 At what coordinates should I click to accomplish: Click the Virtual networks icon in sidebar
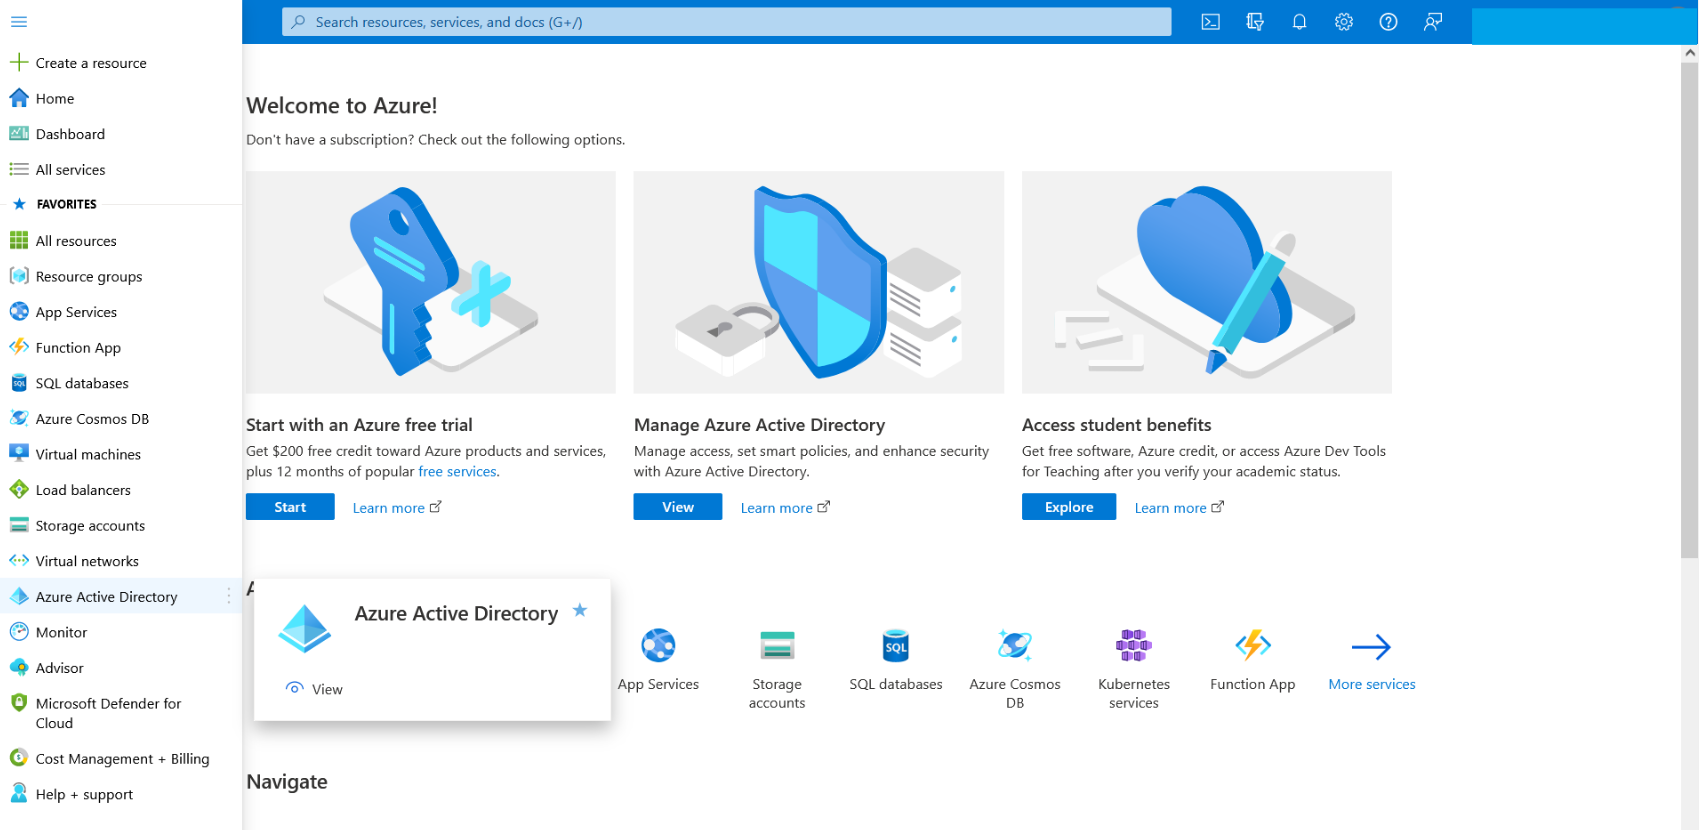coord(19,561)
